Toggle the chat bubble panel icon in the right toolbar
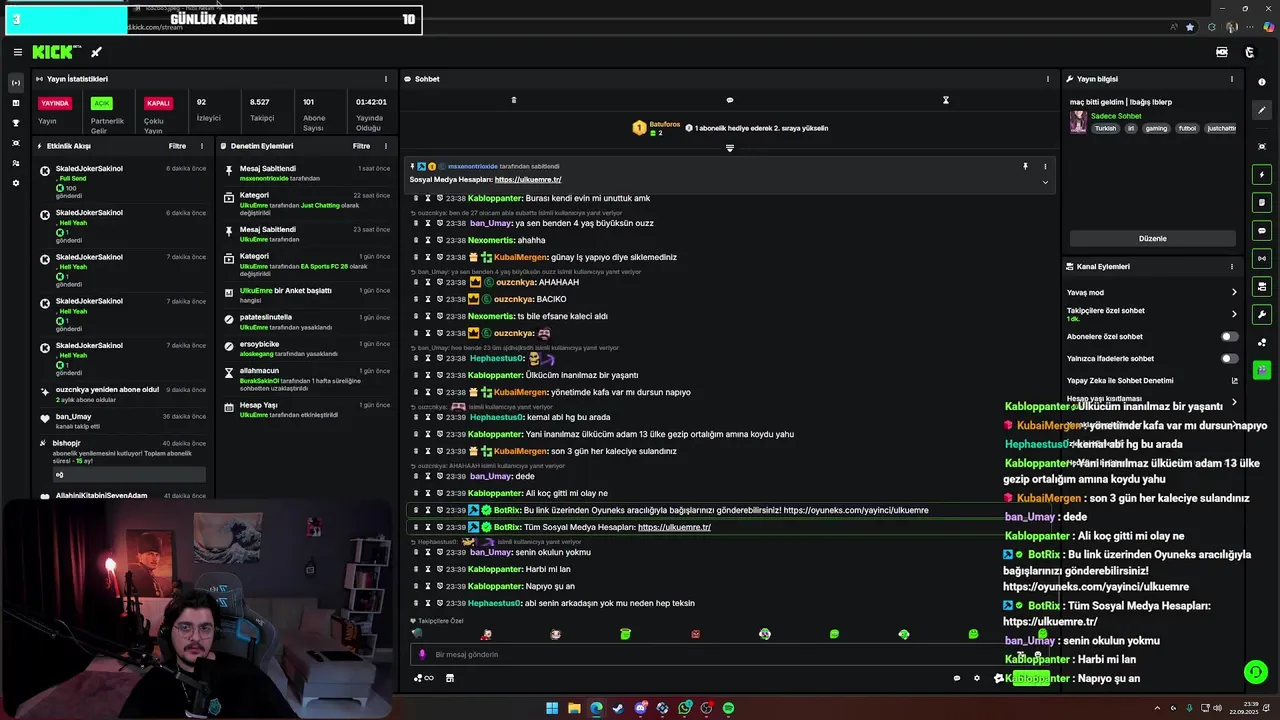 1262,231
